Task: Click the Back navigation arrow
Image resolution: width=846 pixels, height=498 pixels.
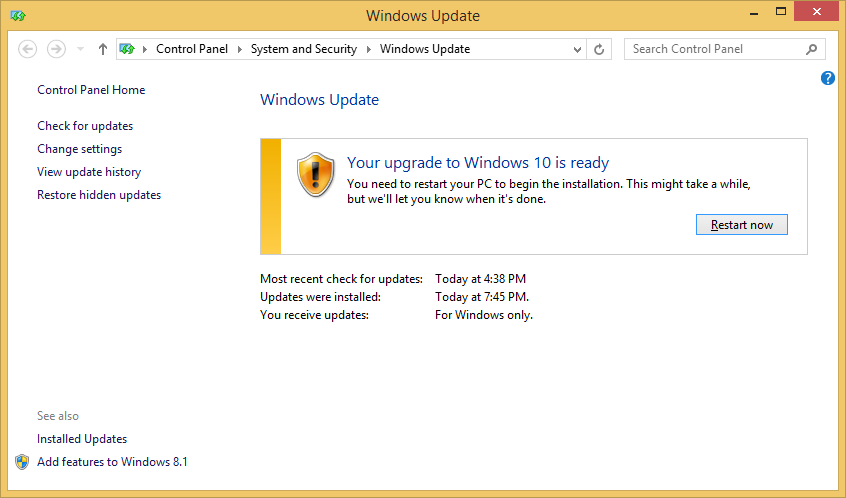Action: 28,49
